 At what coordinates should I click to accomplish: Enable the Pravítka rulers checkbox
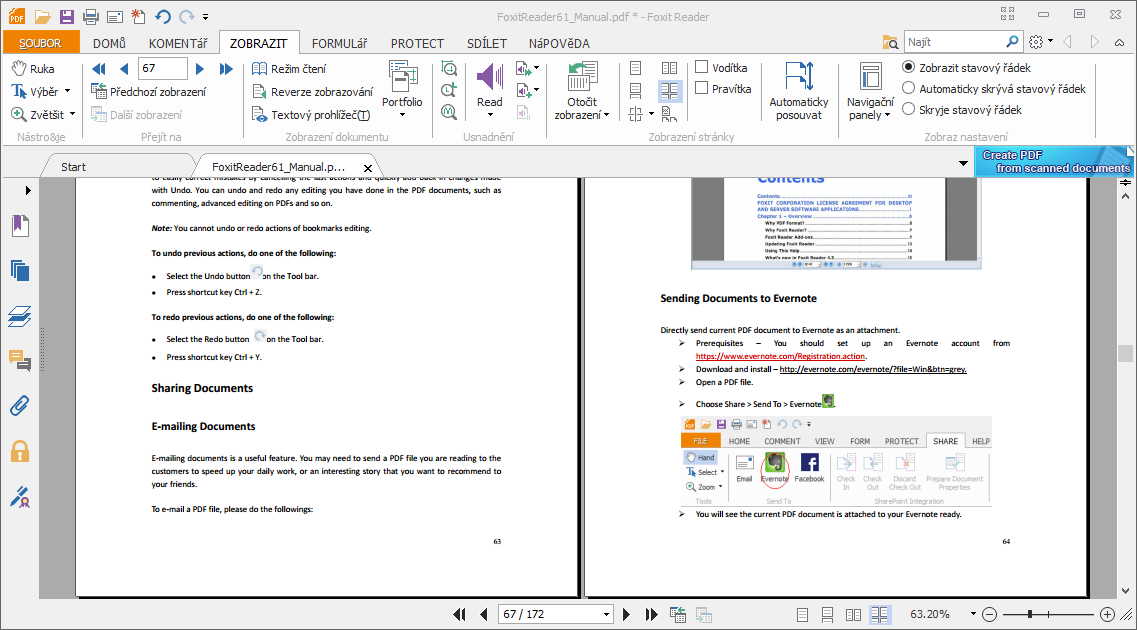pos(702,88)
